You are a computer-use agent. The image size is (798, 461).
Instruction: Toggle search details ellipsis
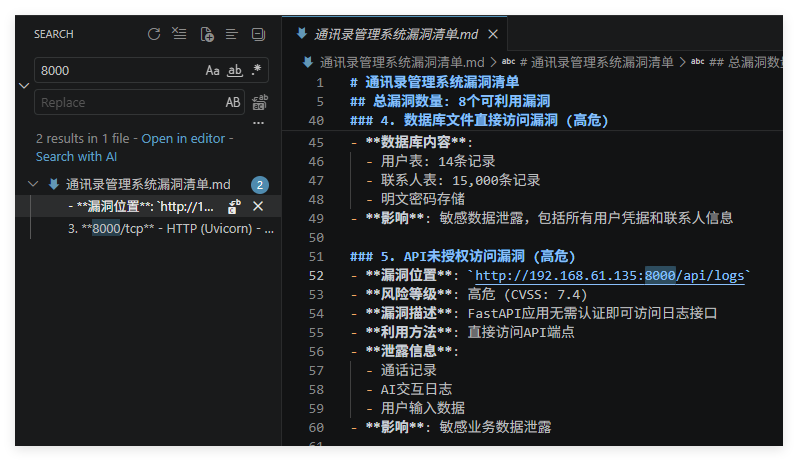[259, 123]
